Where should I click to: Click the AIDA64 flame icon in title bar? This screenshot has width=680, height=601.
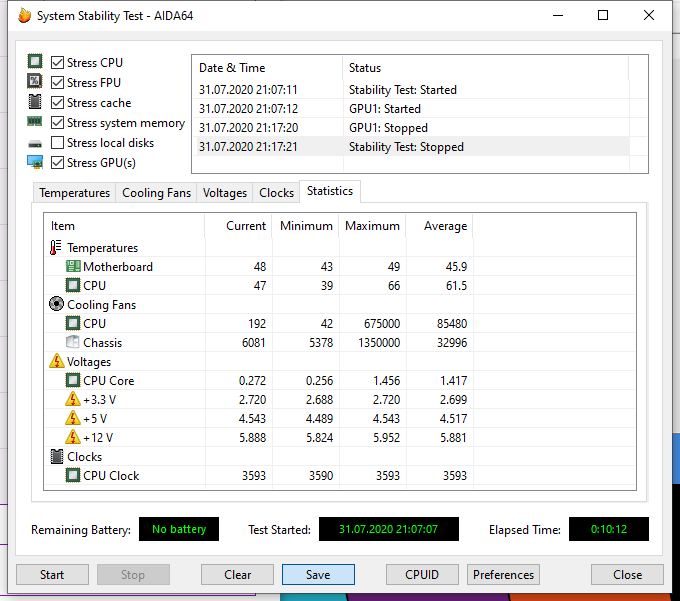[x=25, y=16]
